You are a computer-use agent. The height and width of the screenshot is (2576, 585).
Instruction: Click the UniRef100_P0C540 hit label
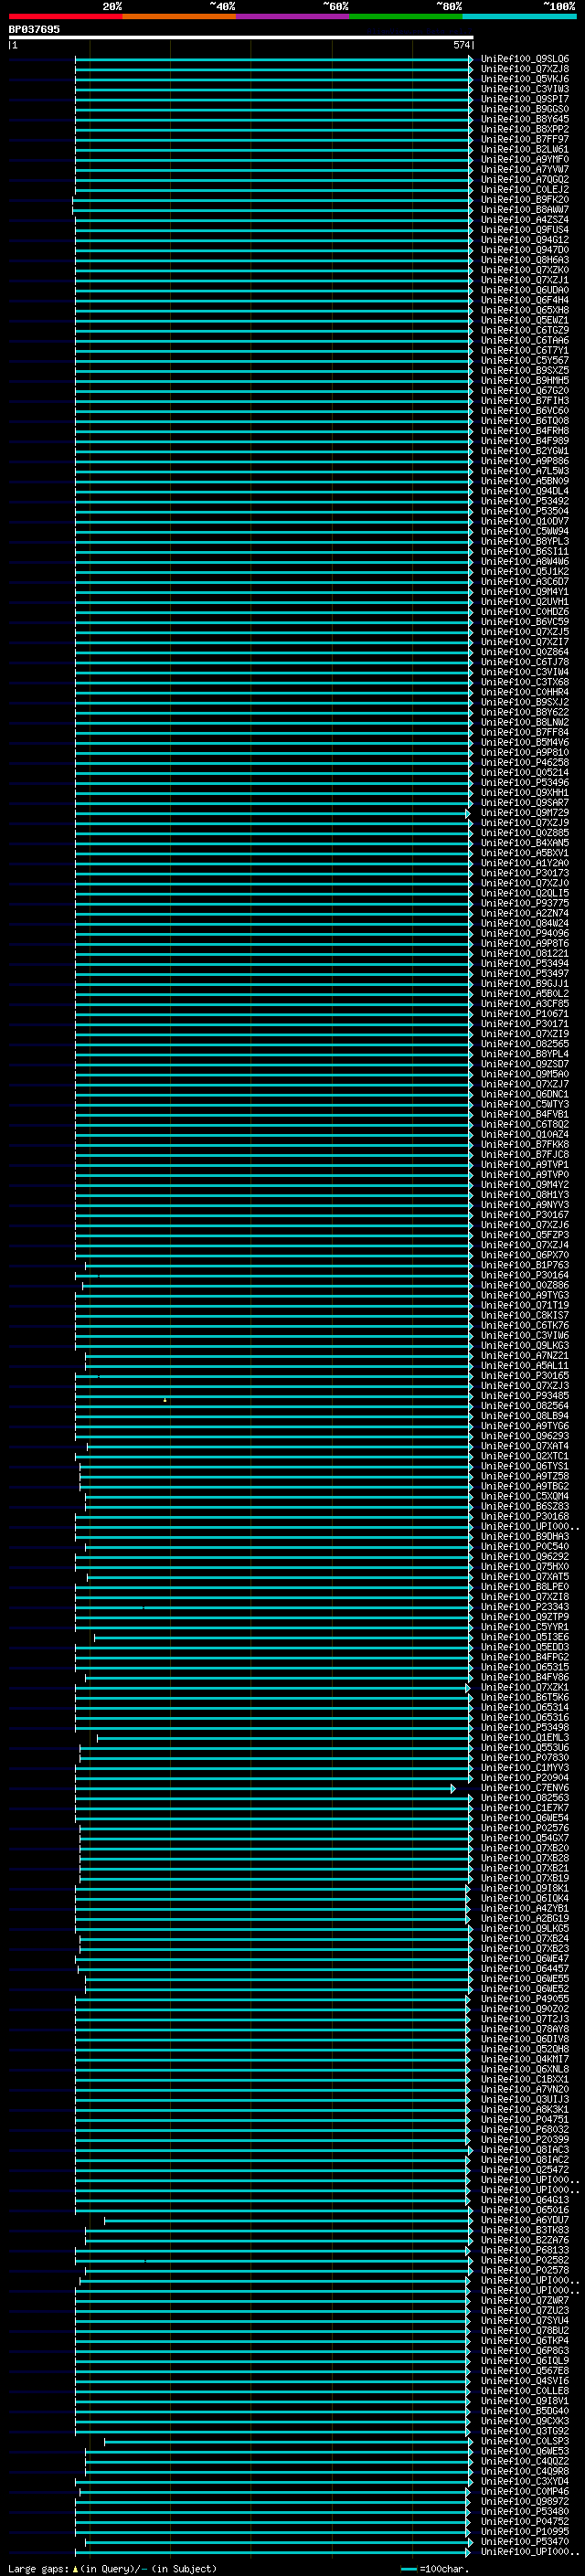click(x=525, y=1546)
